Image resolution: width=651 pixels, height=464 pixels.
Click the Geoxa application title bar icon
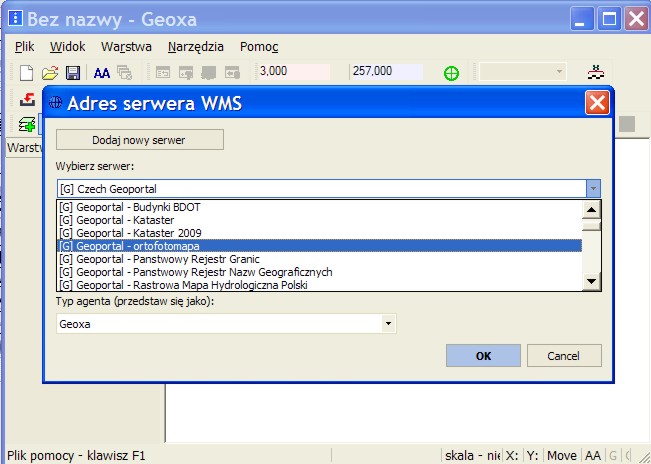15,18
